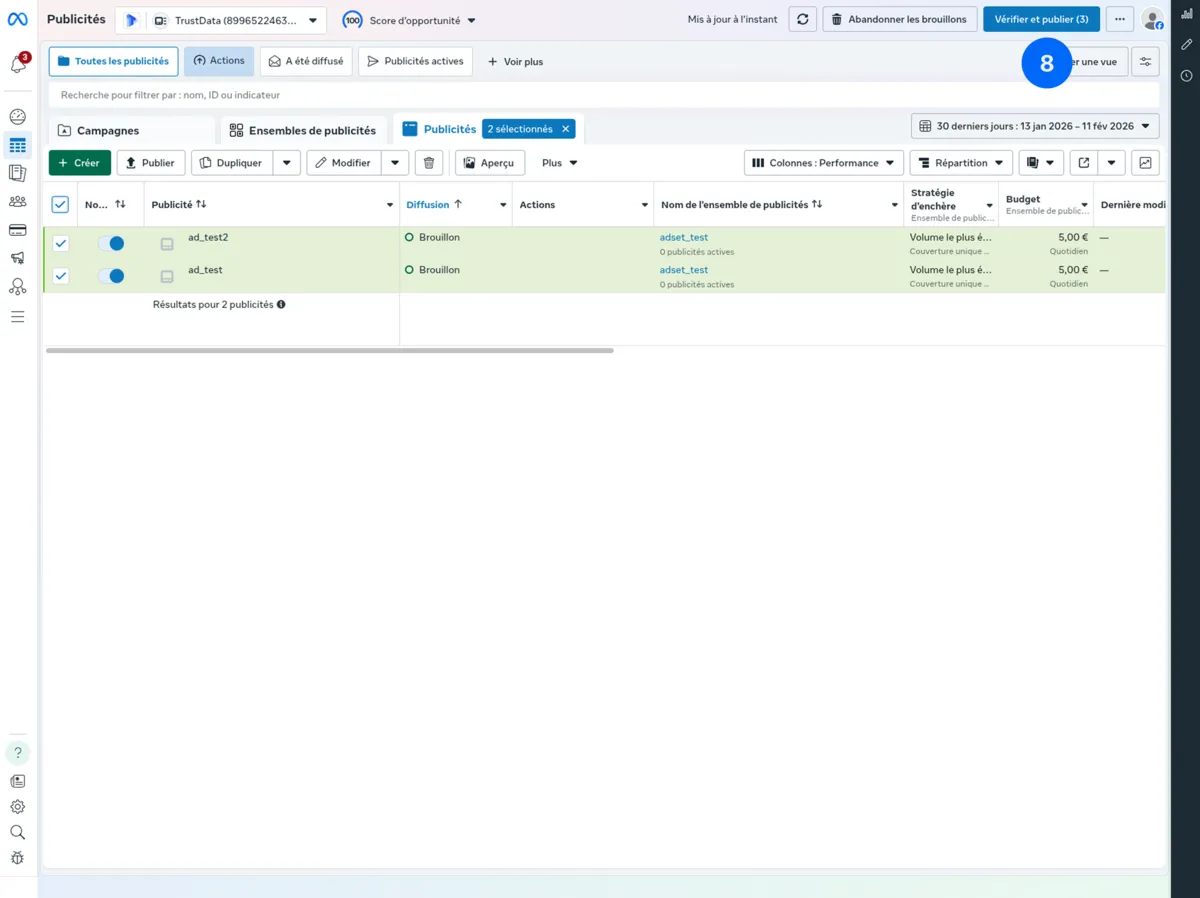Viewport: 1200px width, 898px height.
Task: Uncheck the select-all header checkbox
Action: pyautogui.click(x=60, y=204)
